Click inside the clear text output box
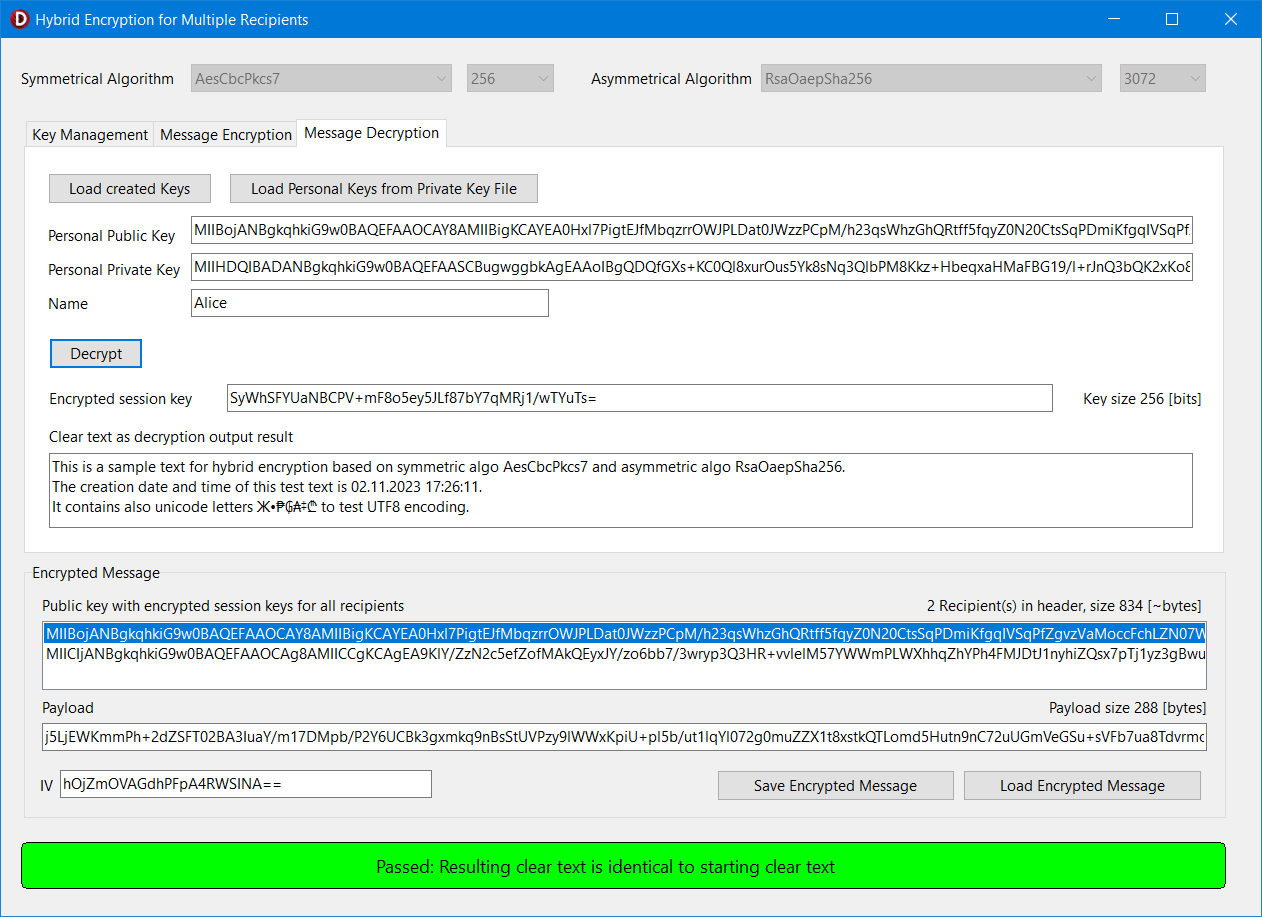This screenshot has height=917, width=1262. 620,490
